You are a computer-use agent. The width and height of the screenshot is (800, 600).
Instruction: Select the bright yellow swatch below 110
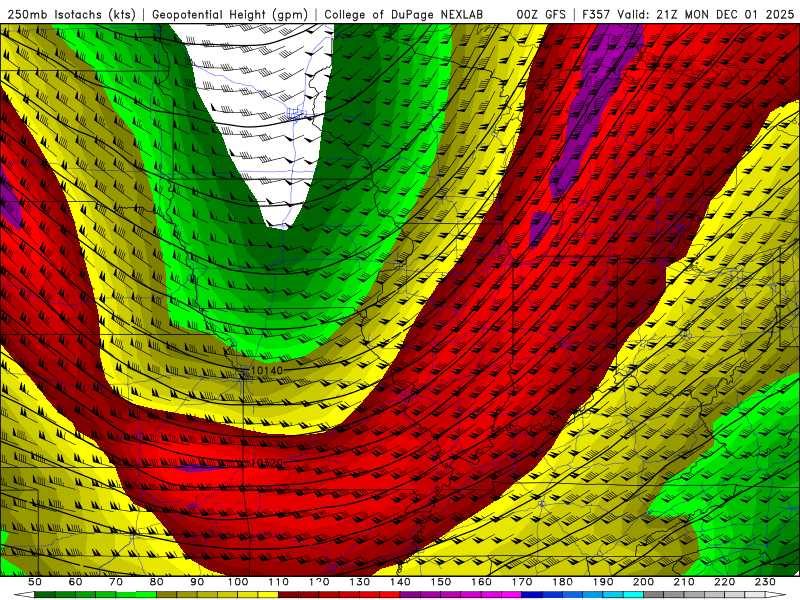tap(268, 595)
